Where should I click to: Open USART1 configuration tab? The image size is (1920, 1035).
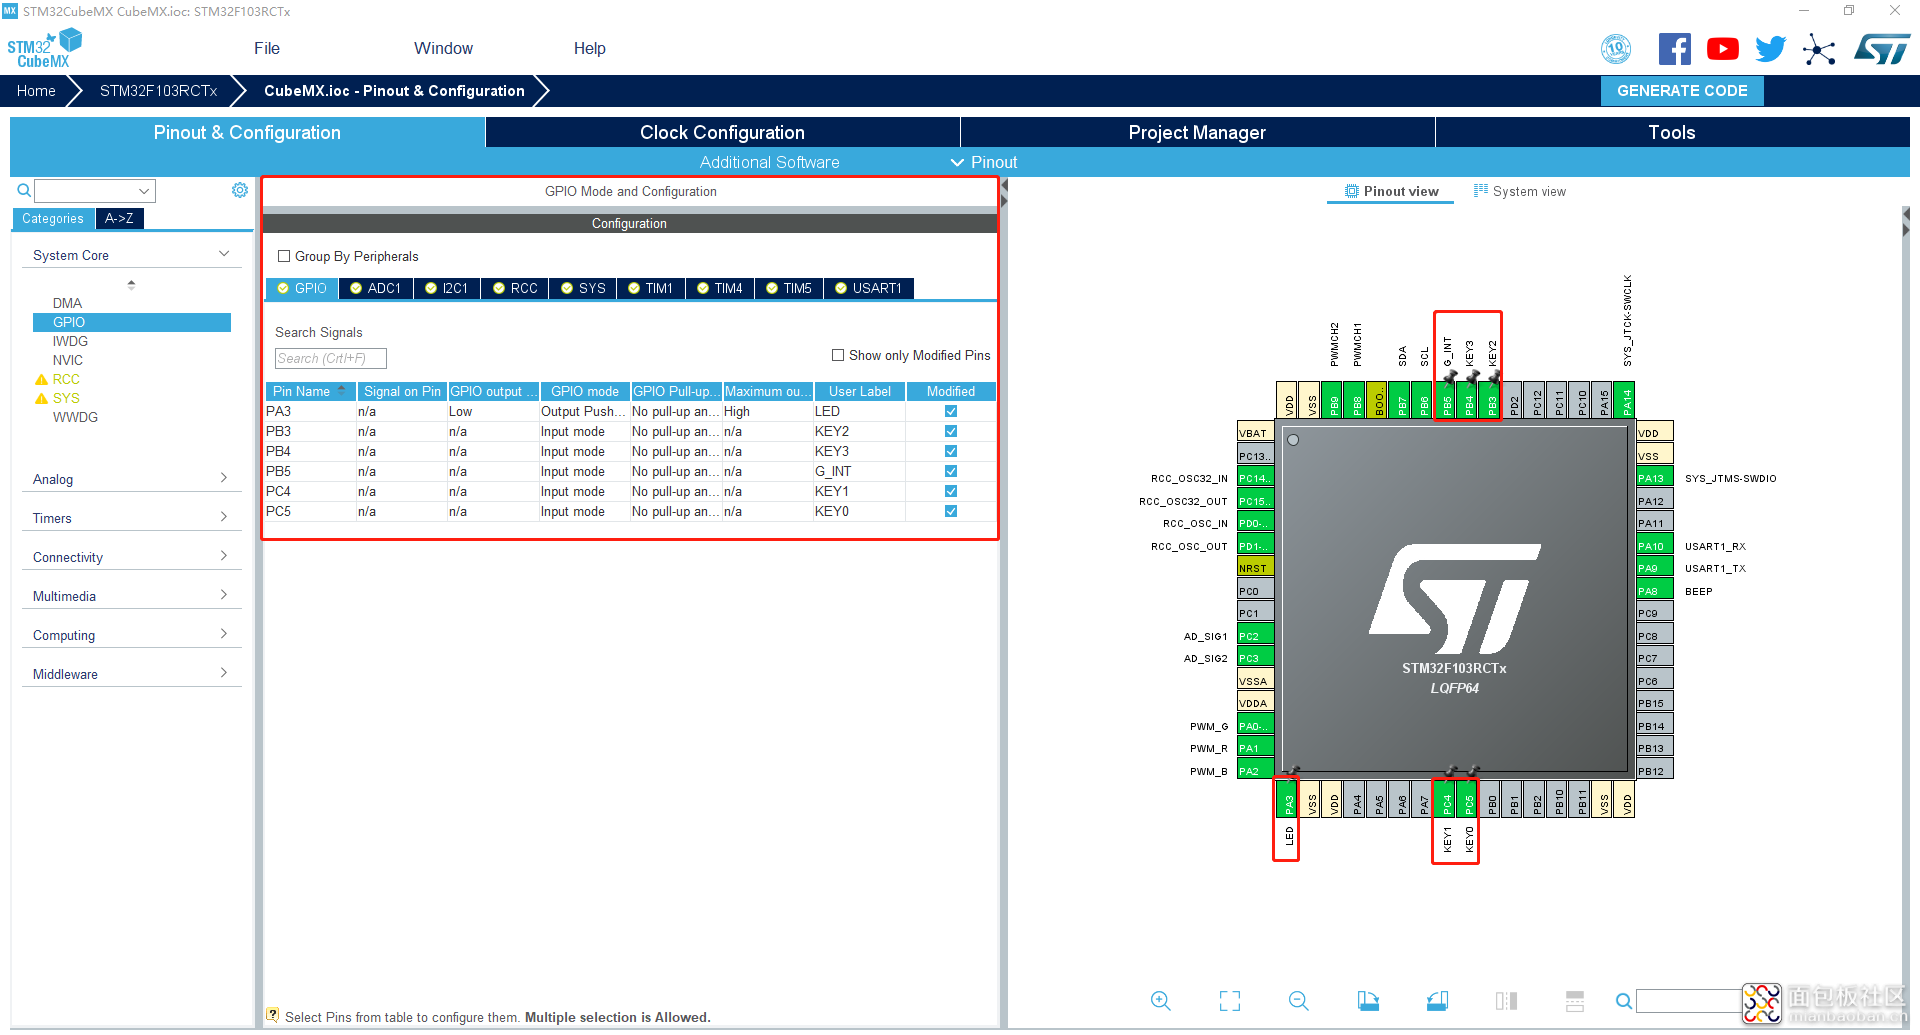pos(869,288)
